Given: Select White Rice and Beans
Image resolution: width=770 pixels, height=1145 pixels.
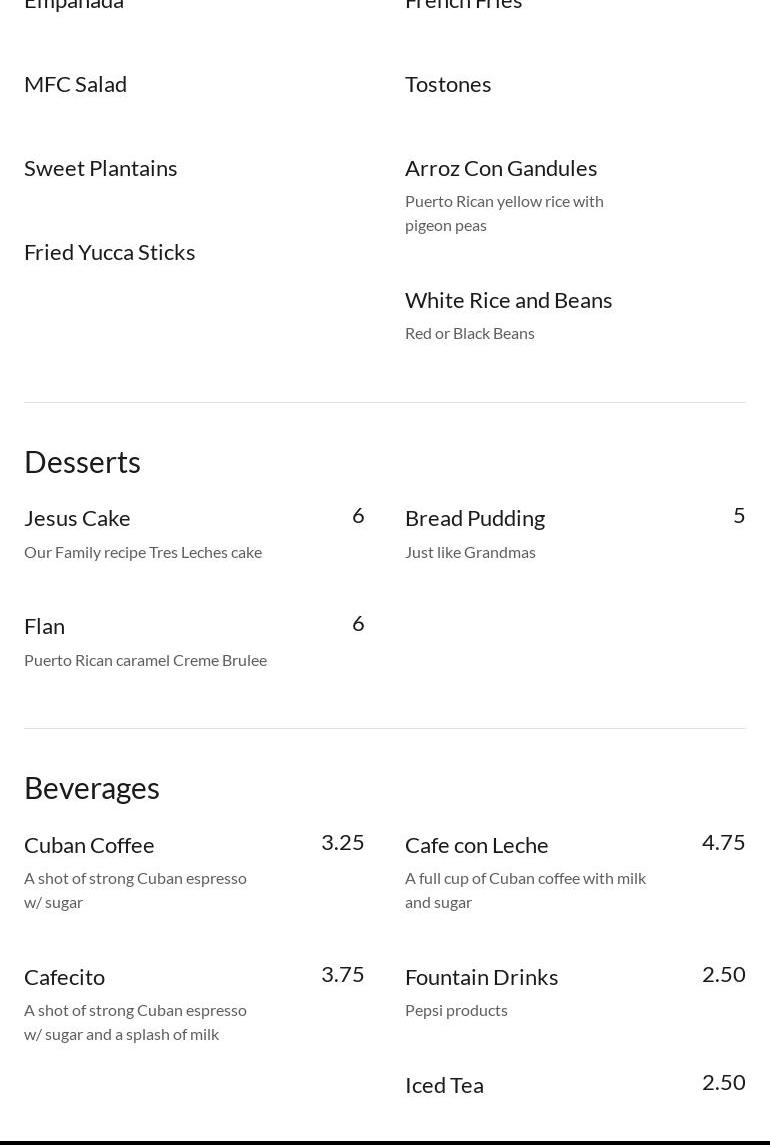Looking at the screenshot, I should click(x=508, y=300).
